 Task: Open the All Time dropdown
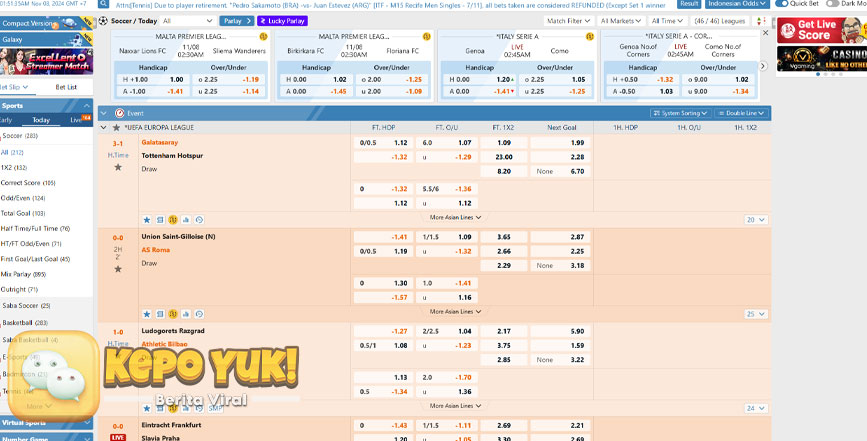pos(667,21)
